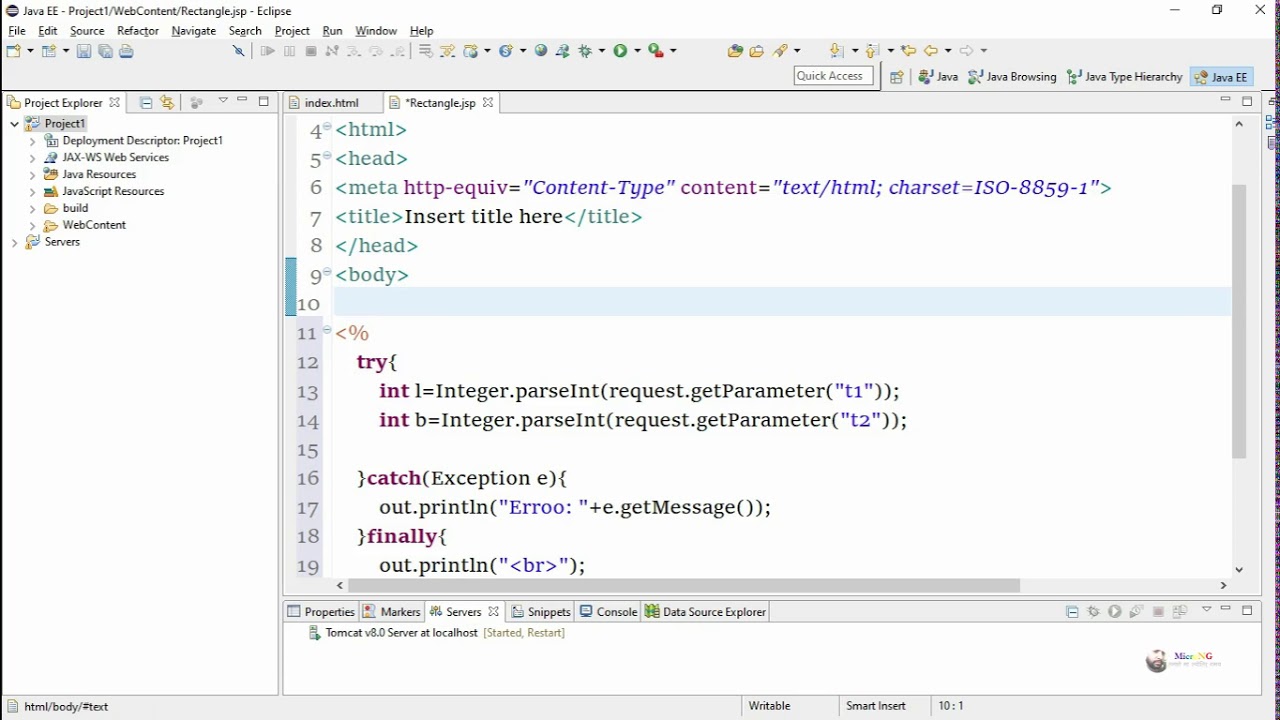This screenshot has height=720, width=1280.
Task: Select Tomcat v8.0 Server at localhost
Action: click(x=436, y=633)
